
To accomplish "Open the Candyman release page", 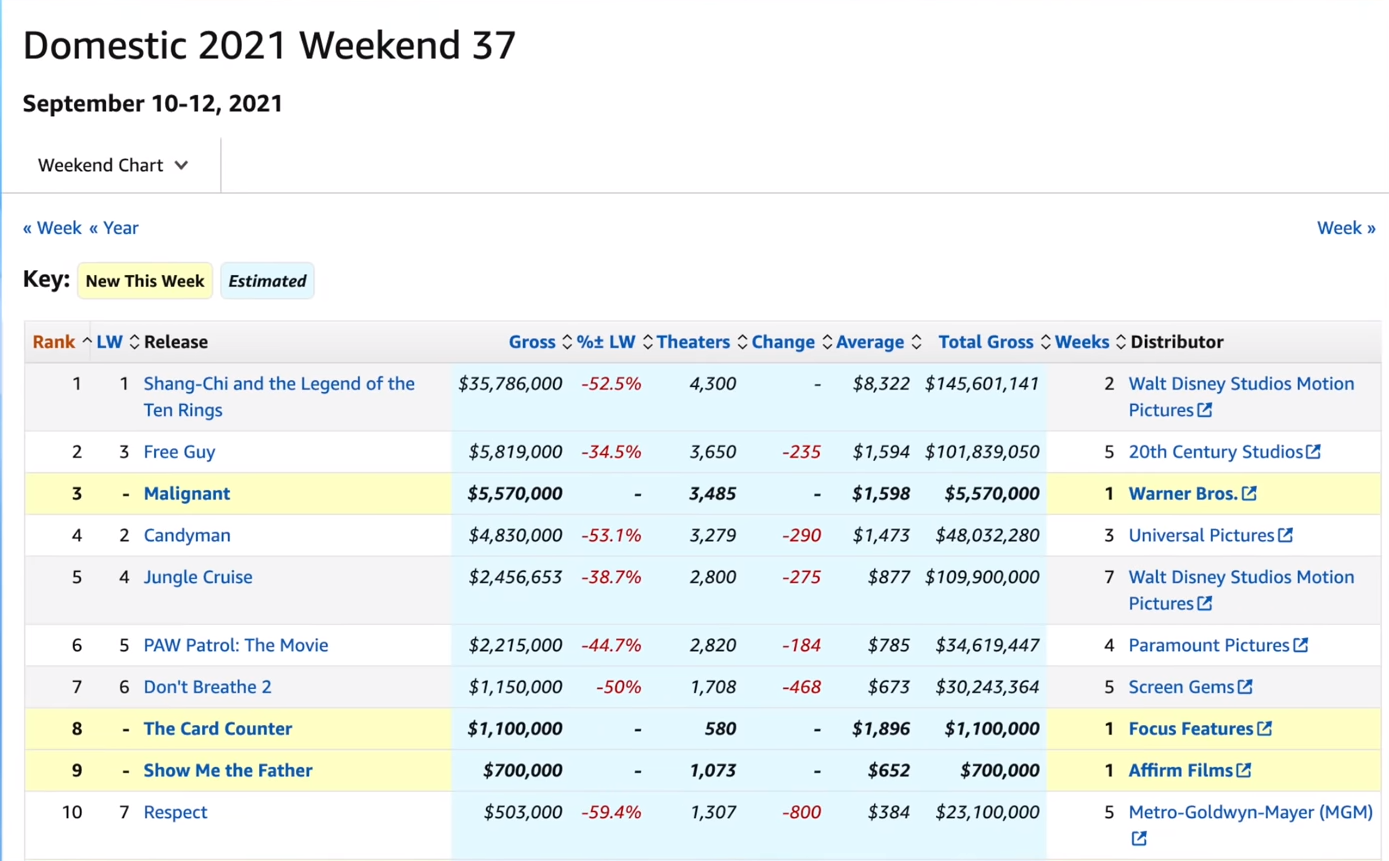I will 187,536.
